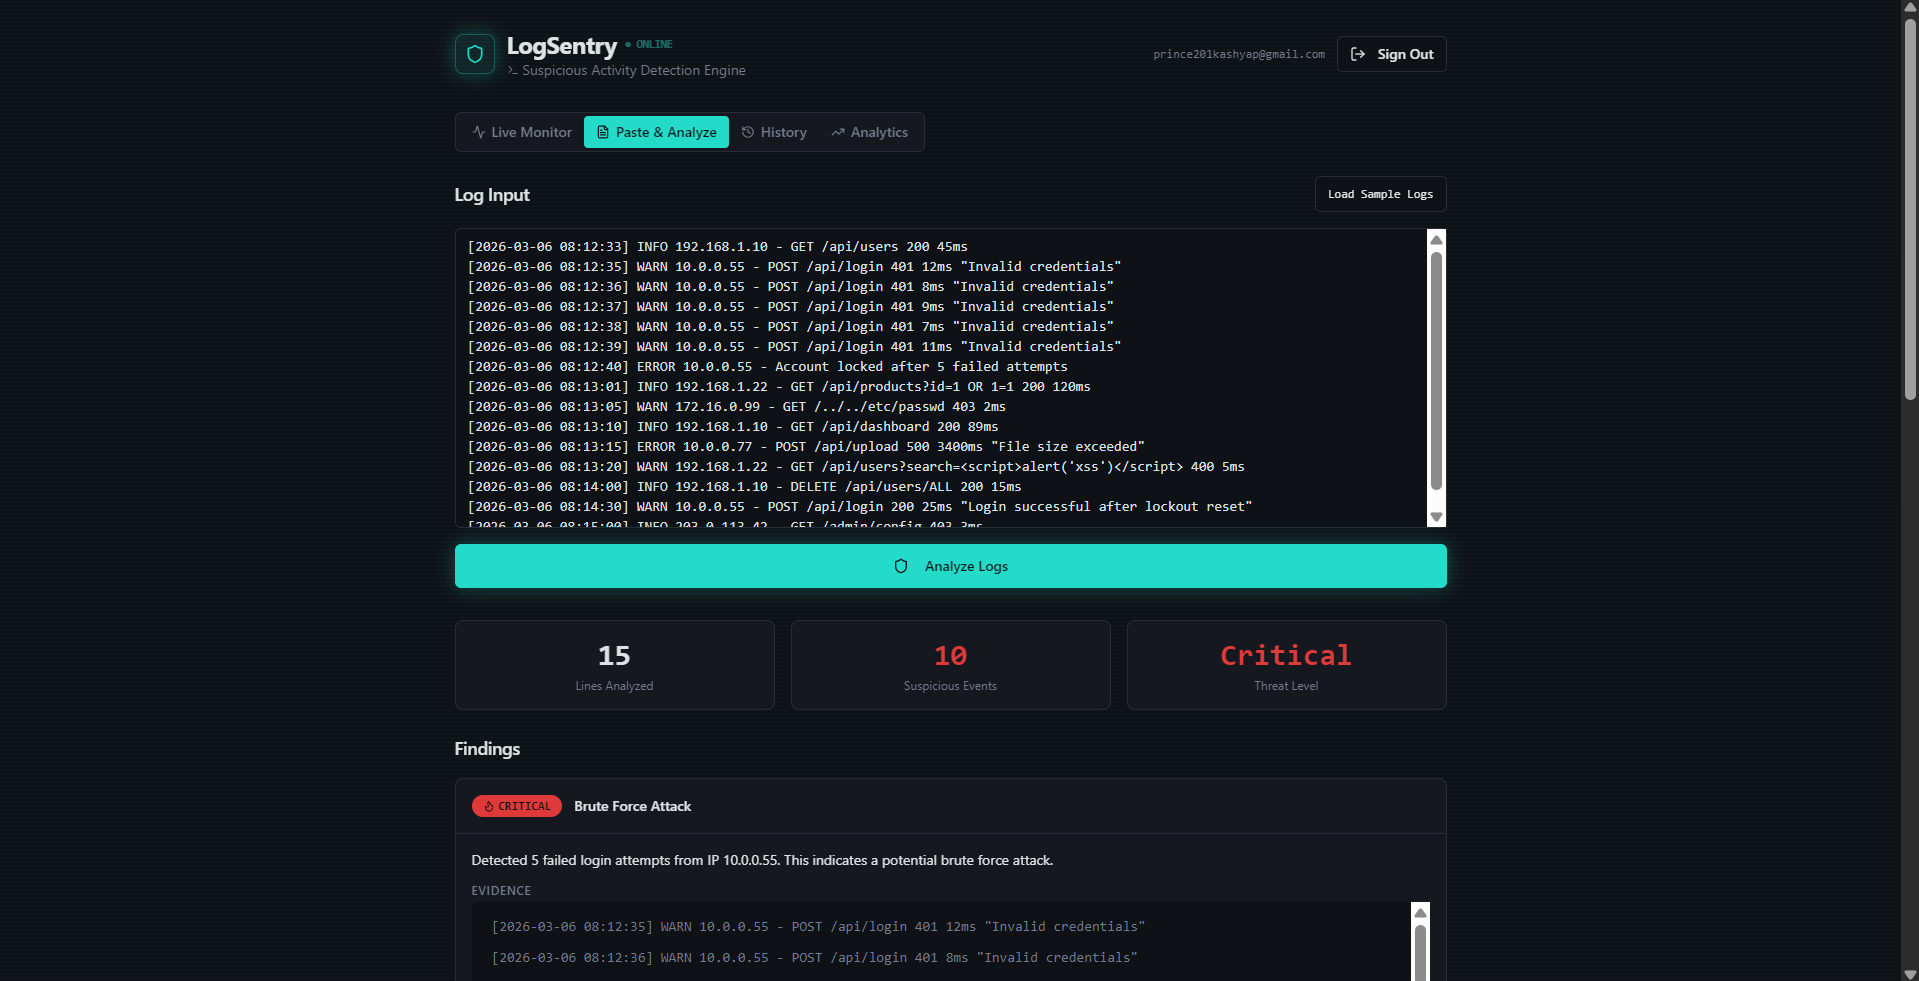Click the History clock icon
The image size is (1919, 981).
(x=748, y=132)
